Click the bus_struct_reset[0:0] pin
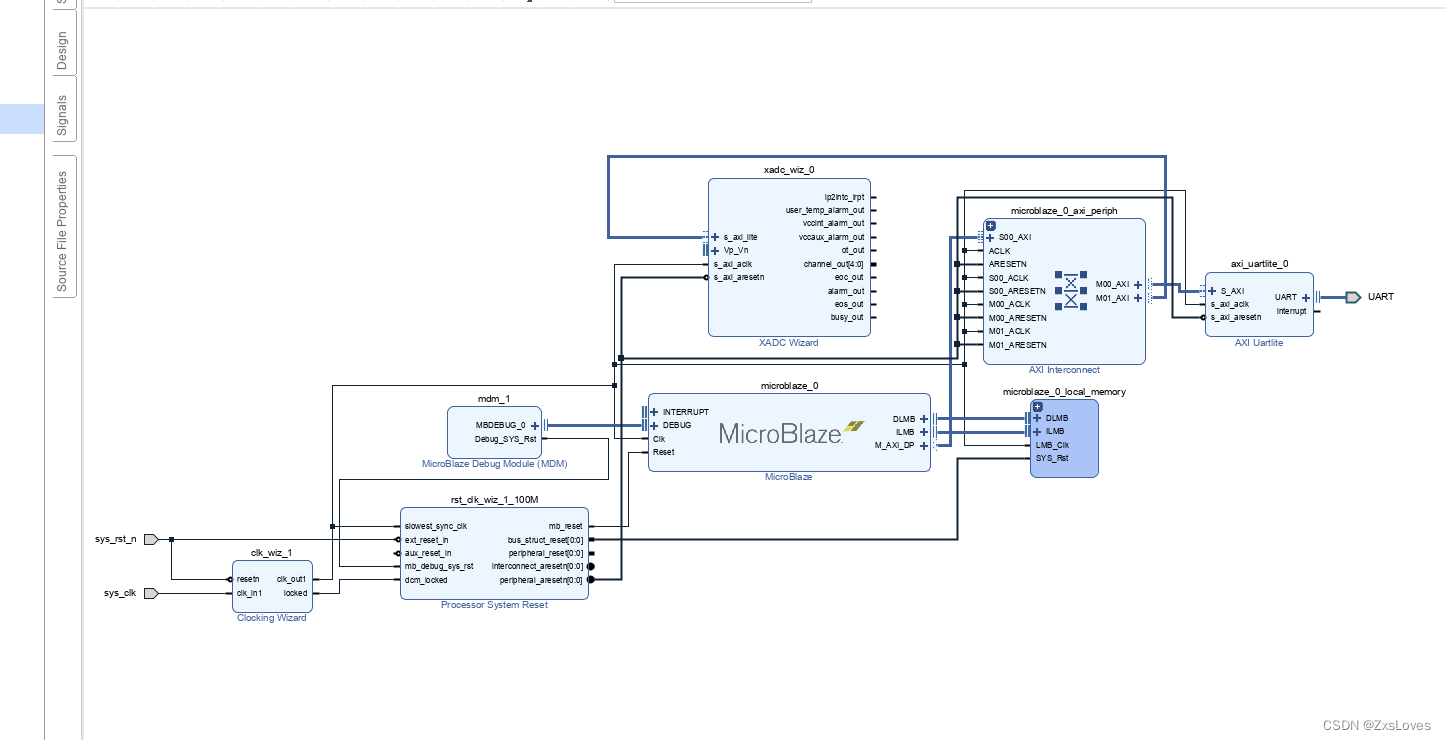 pyautogui.click(x=545, y=539)
